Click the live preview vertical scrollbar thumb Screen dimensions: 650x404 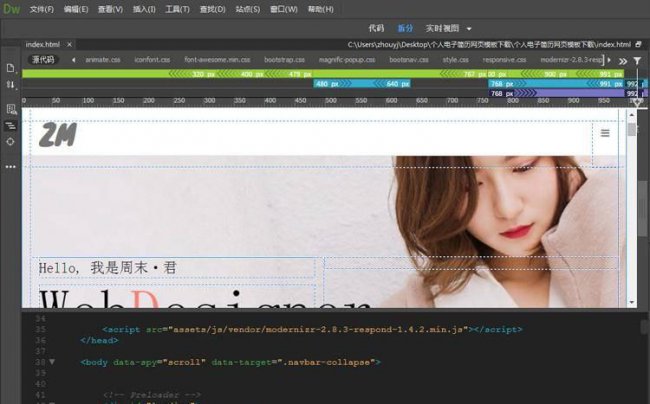(x=632, y=129)
